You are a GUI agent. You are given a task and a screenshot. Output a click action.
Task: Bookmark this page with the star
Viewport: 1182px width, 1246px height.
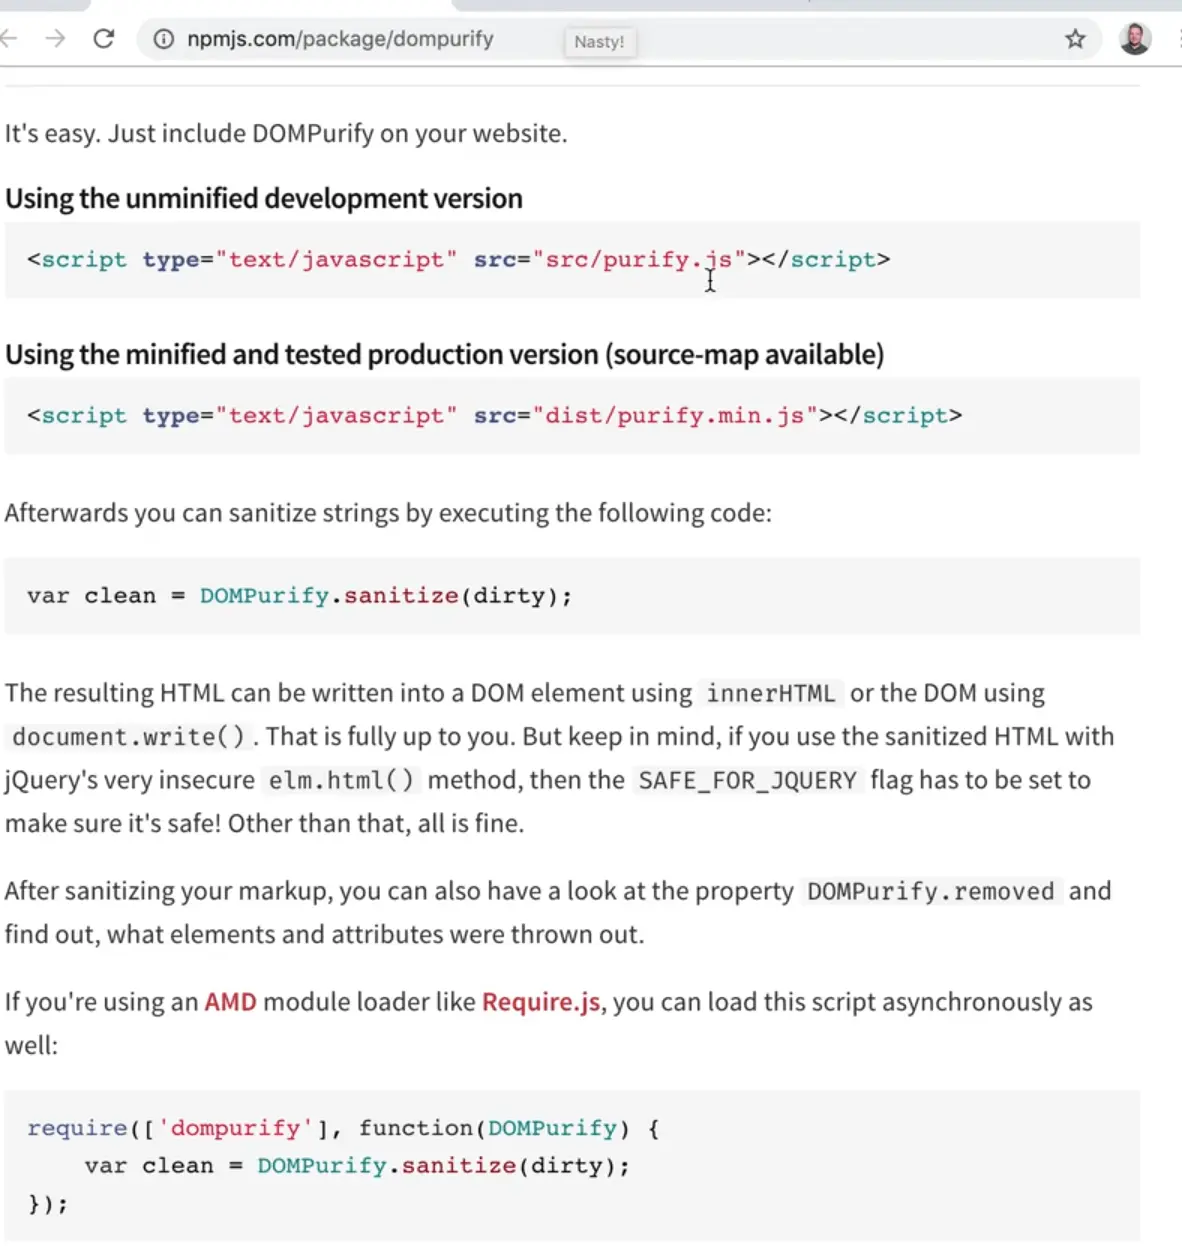coord(1075,39)
